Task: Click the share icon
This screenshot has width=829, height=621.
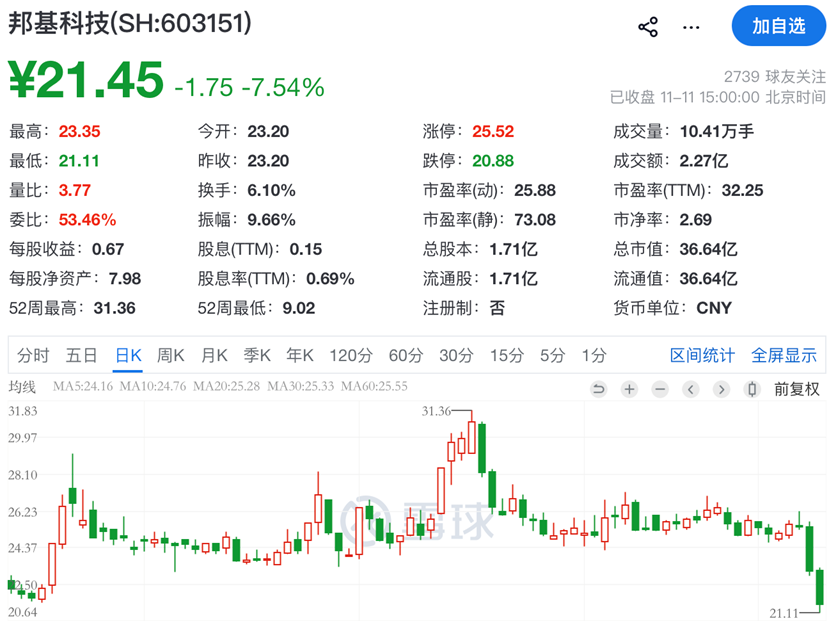Action: tap(648, 27)
